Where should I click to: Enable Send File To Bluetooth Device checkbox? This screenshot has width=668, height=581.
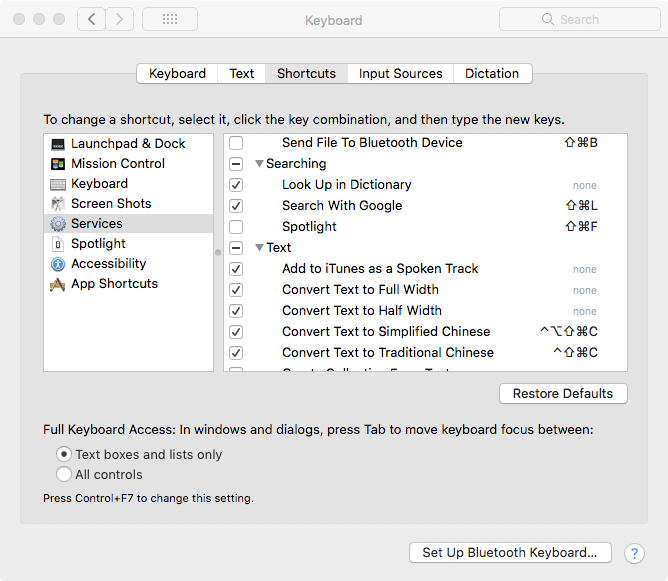click(236, 143)
